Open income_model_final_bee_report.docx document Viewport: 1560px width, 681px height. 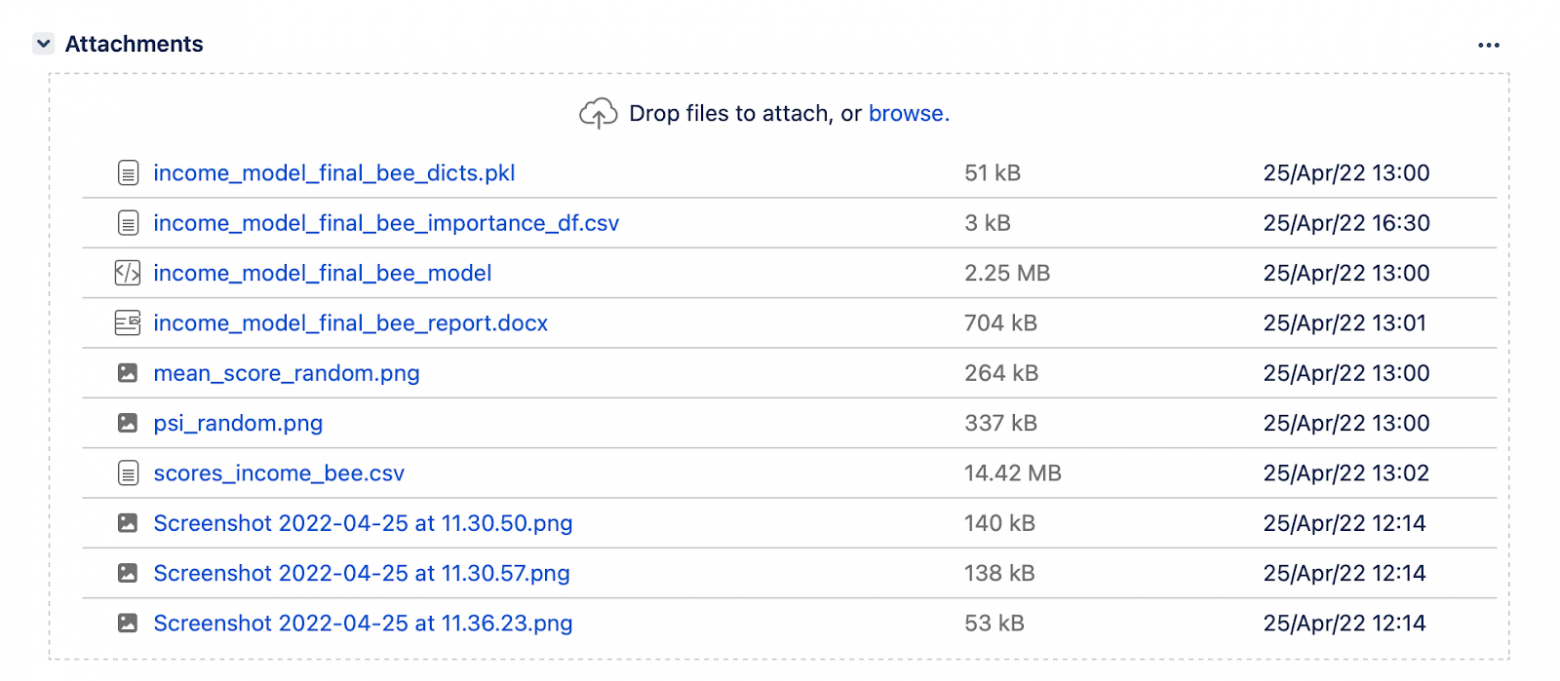point(350,323)
